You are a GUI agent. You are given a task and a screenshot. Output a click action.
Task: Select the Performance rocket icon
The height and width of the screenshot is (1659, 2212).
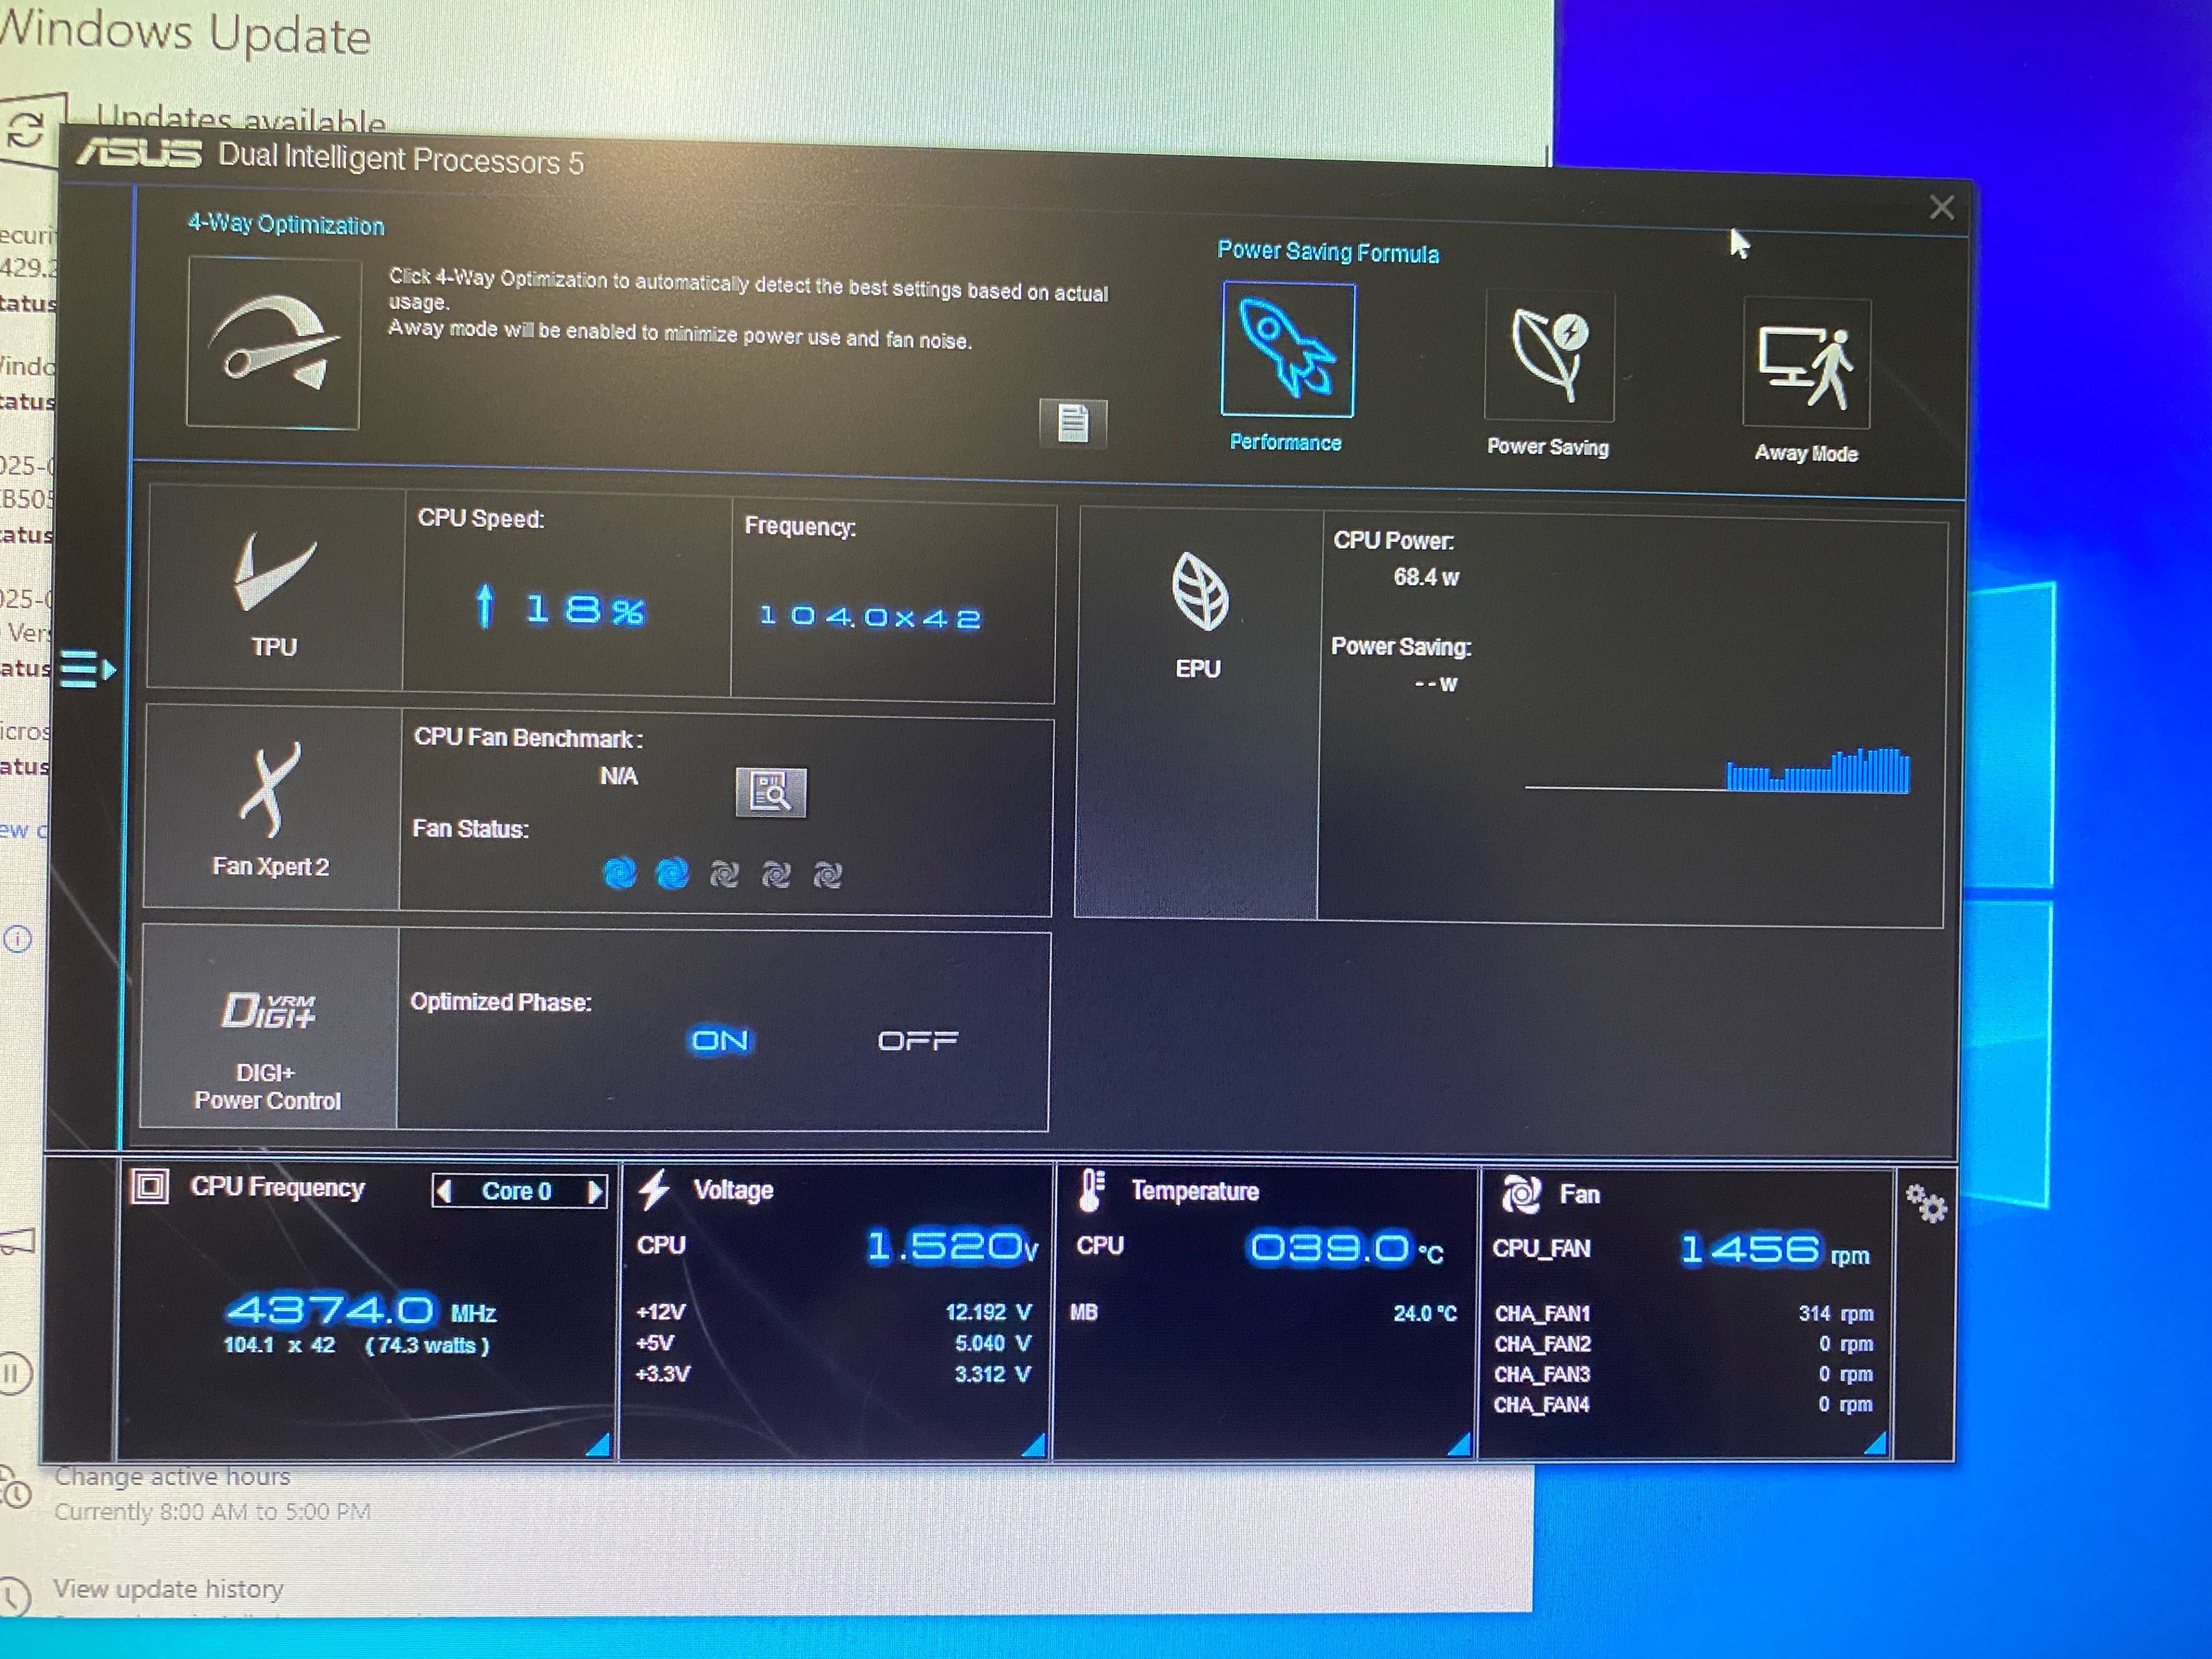1288,350
